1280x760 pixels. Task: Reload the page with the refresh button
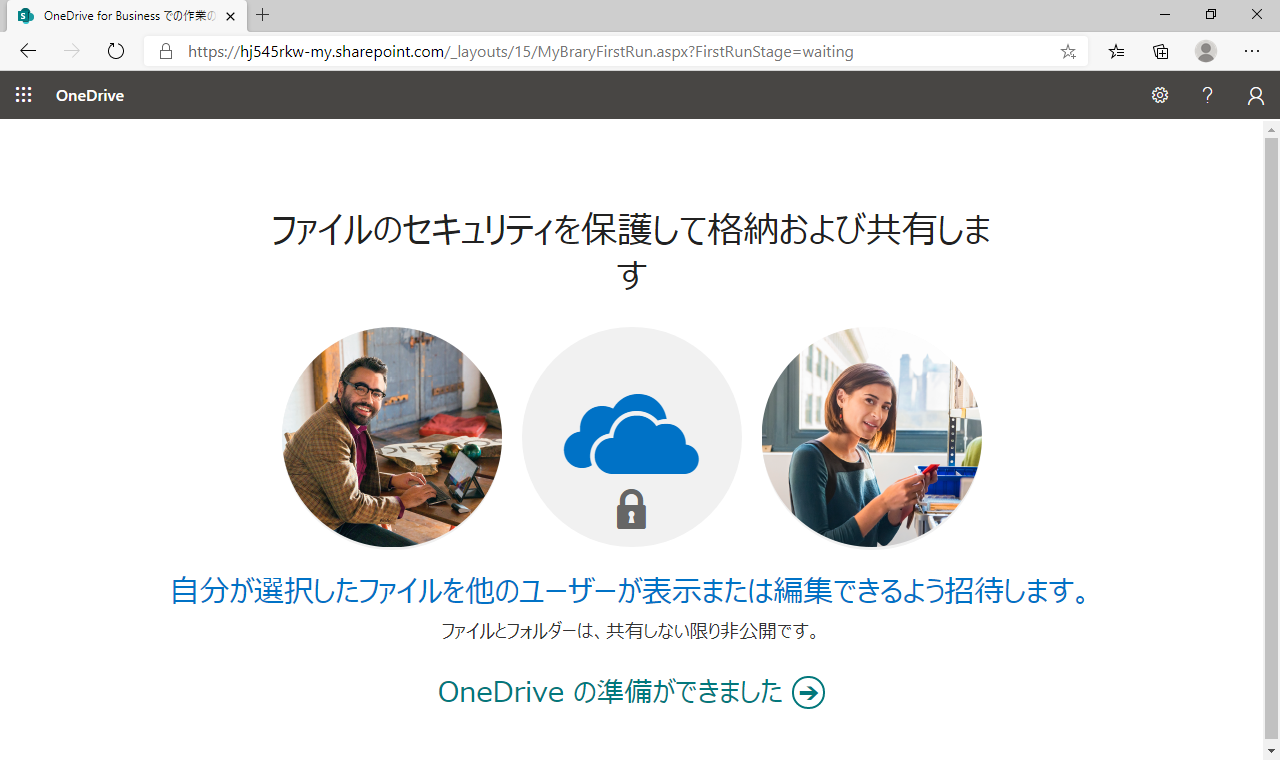click(116, 51)
